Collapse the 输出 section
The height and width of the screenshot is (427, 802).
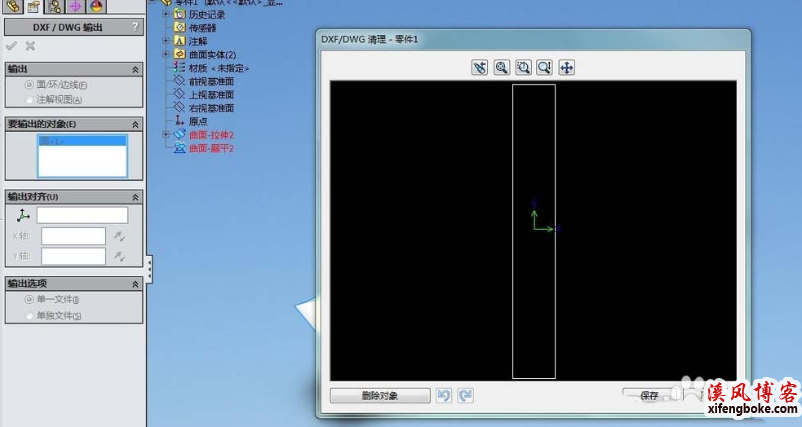point(135,70)
